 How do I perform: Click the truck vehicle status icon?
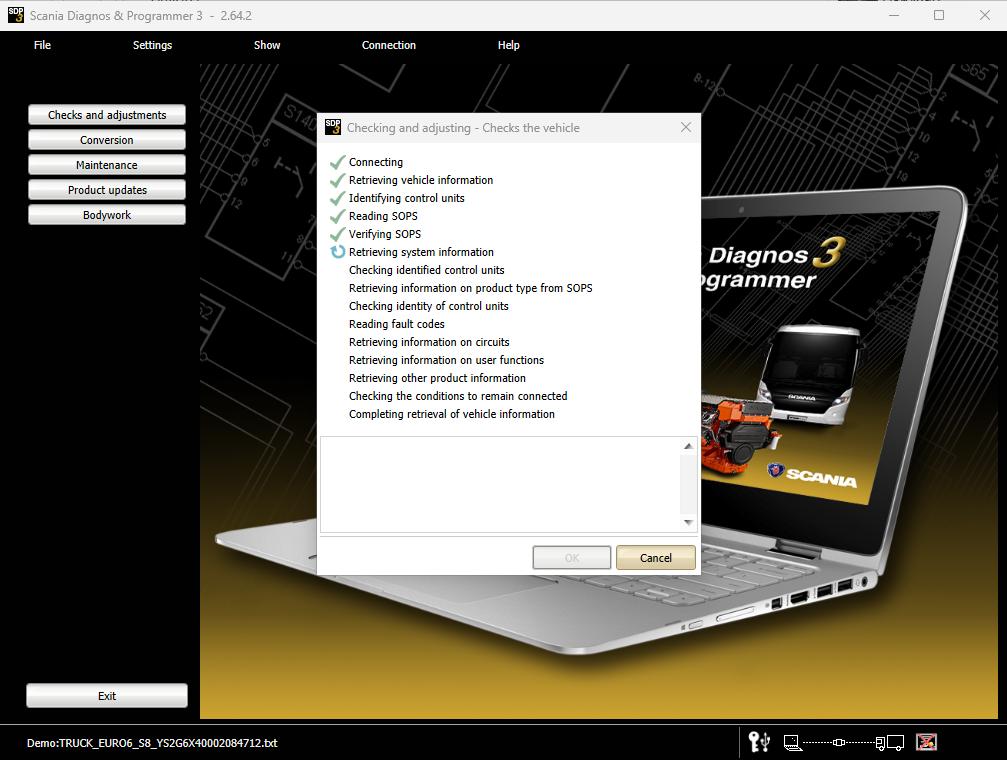pyautogui.click(x=890, y=743)
